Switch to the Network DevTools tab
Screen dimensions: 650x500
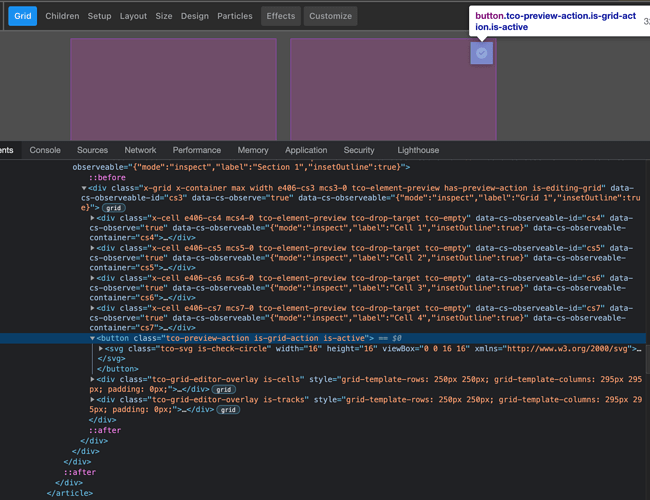140,150
